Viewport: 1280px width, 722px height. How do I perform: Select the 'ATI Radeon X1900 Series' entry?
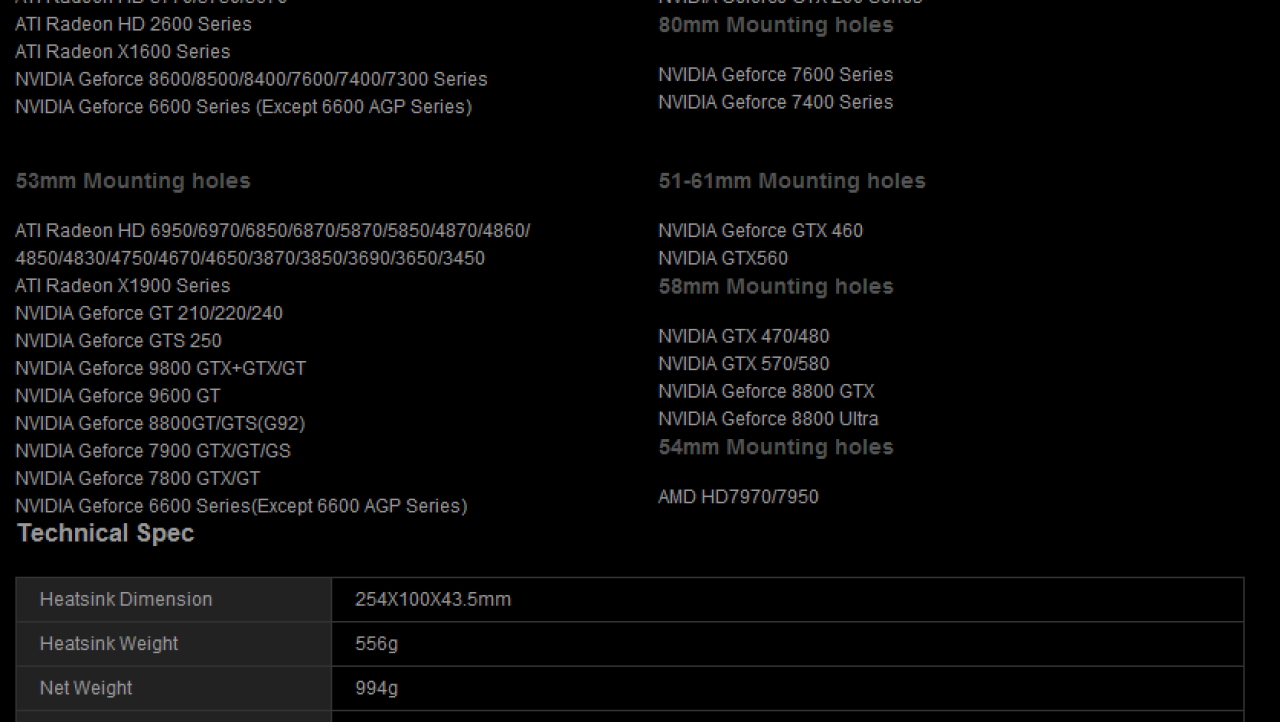122,286
